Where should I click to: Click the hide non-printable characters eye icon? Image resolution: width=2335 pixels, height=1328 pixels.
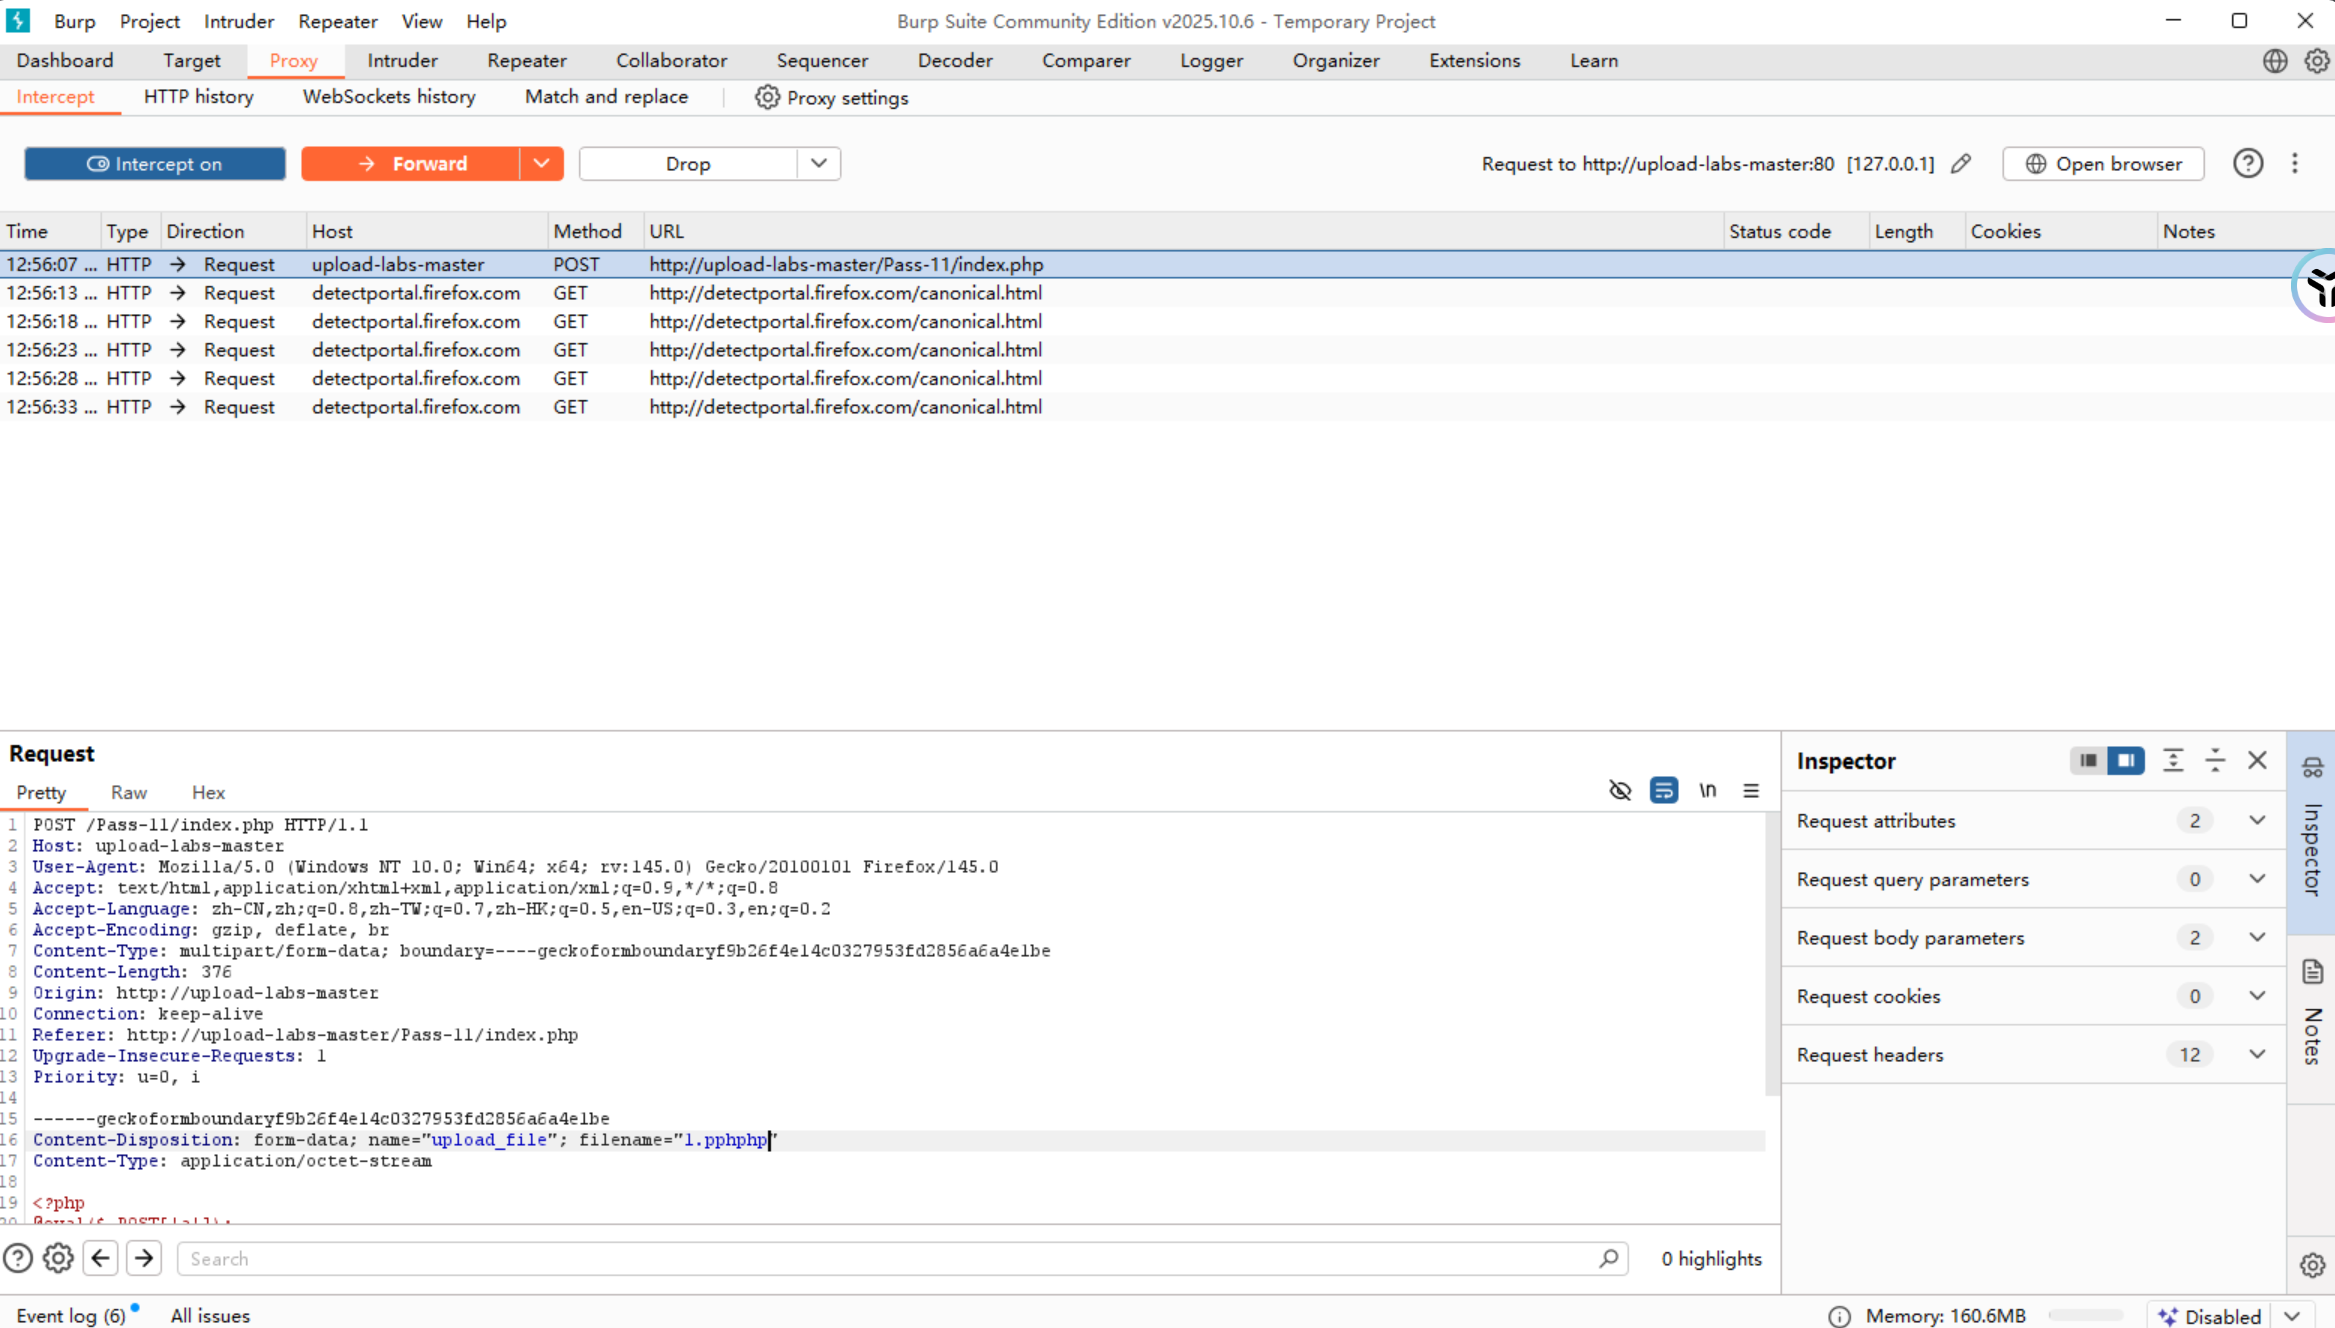[x=1620, y=790]
